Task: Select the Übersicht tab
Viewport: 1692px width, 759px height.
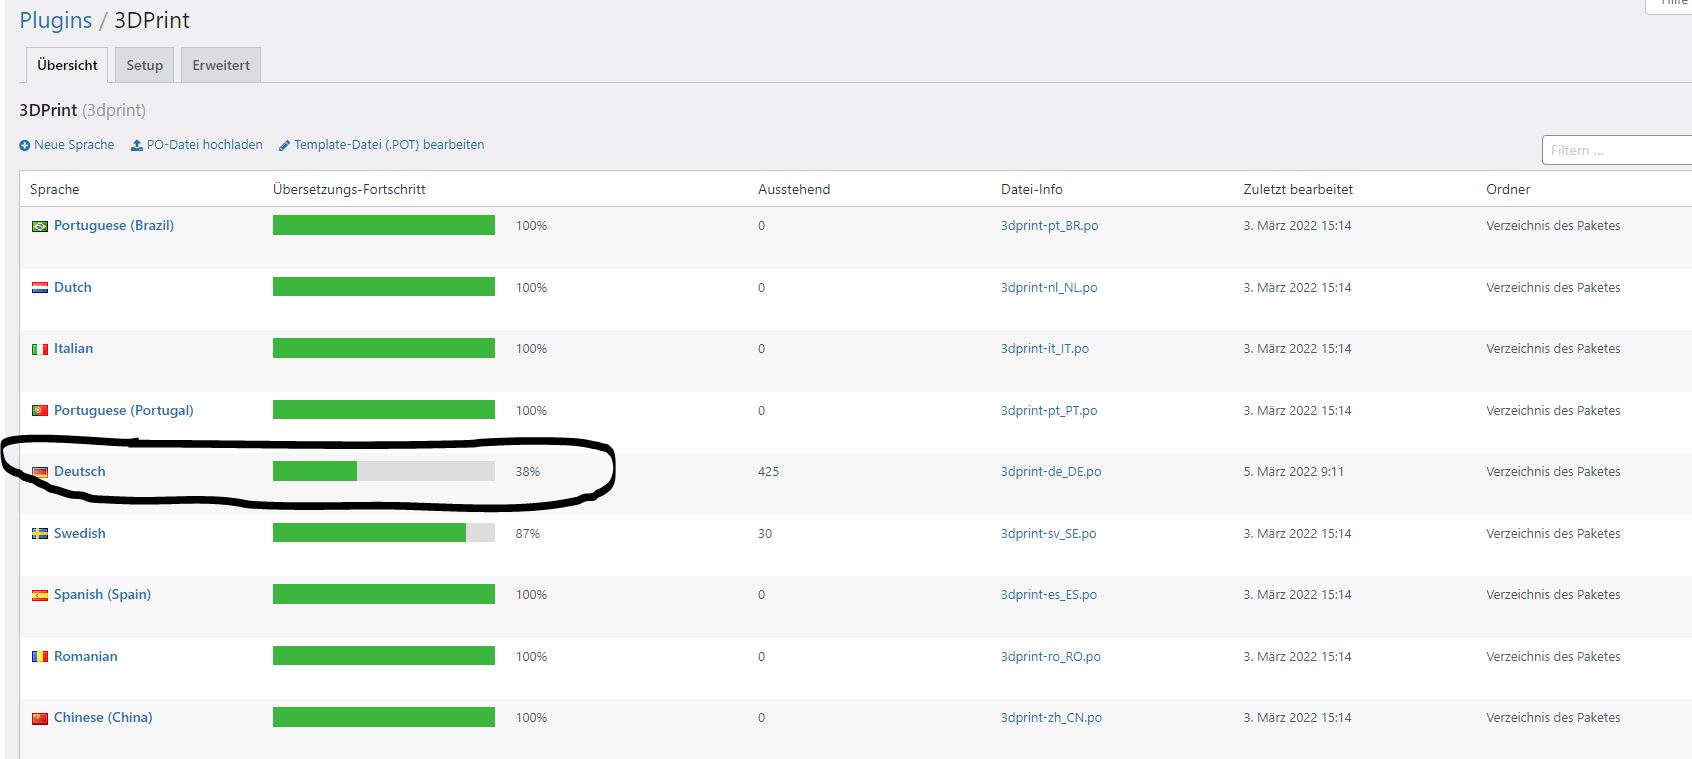Action: (x=67, y=65)
